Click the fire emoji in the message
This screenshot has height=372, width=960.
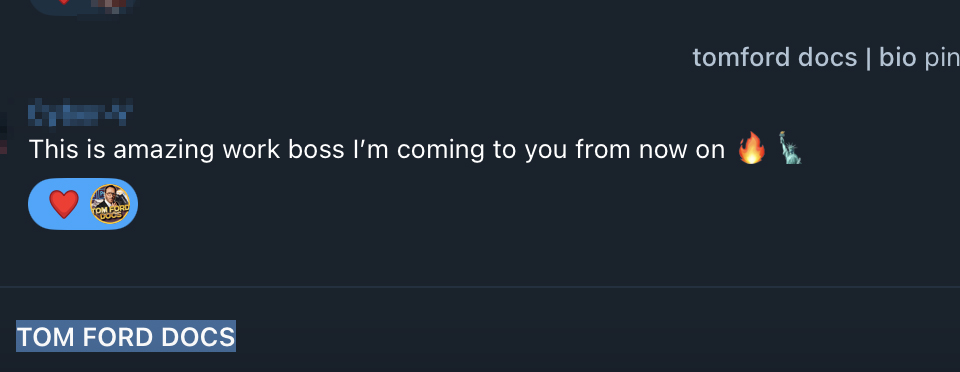pyautogui.click(x=751, y=149)
